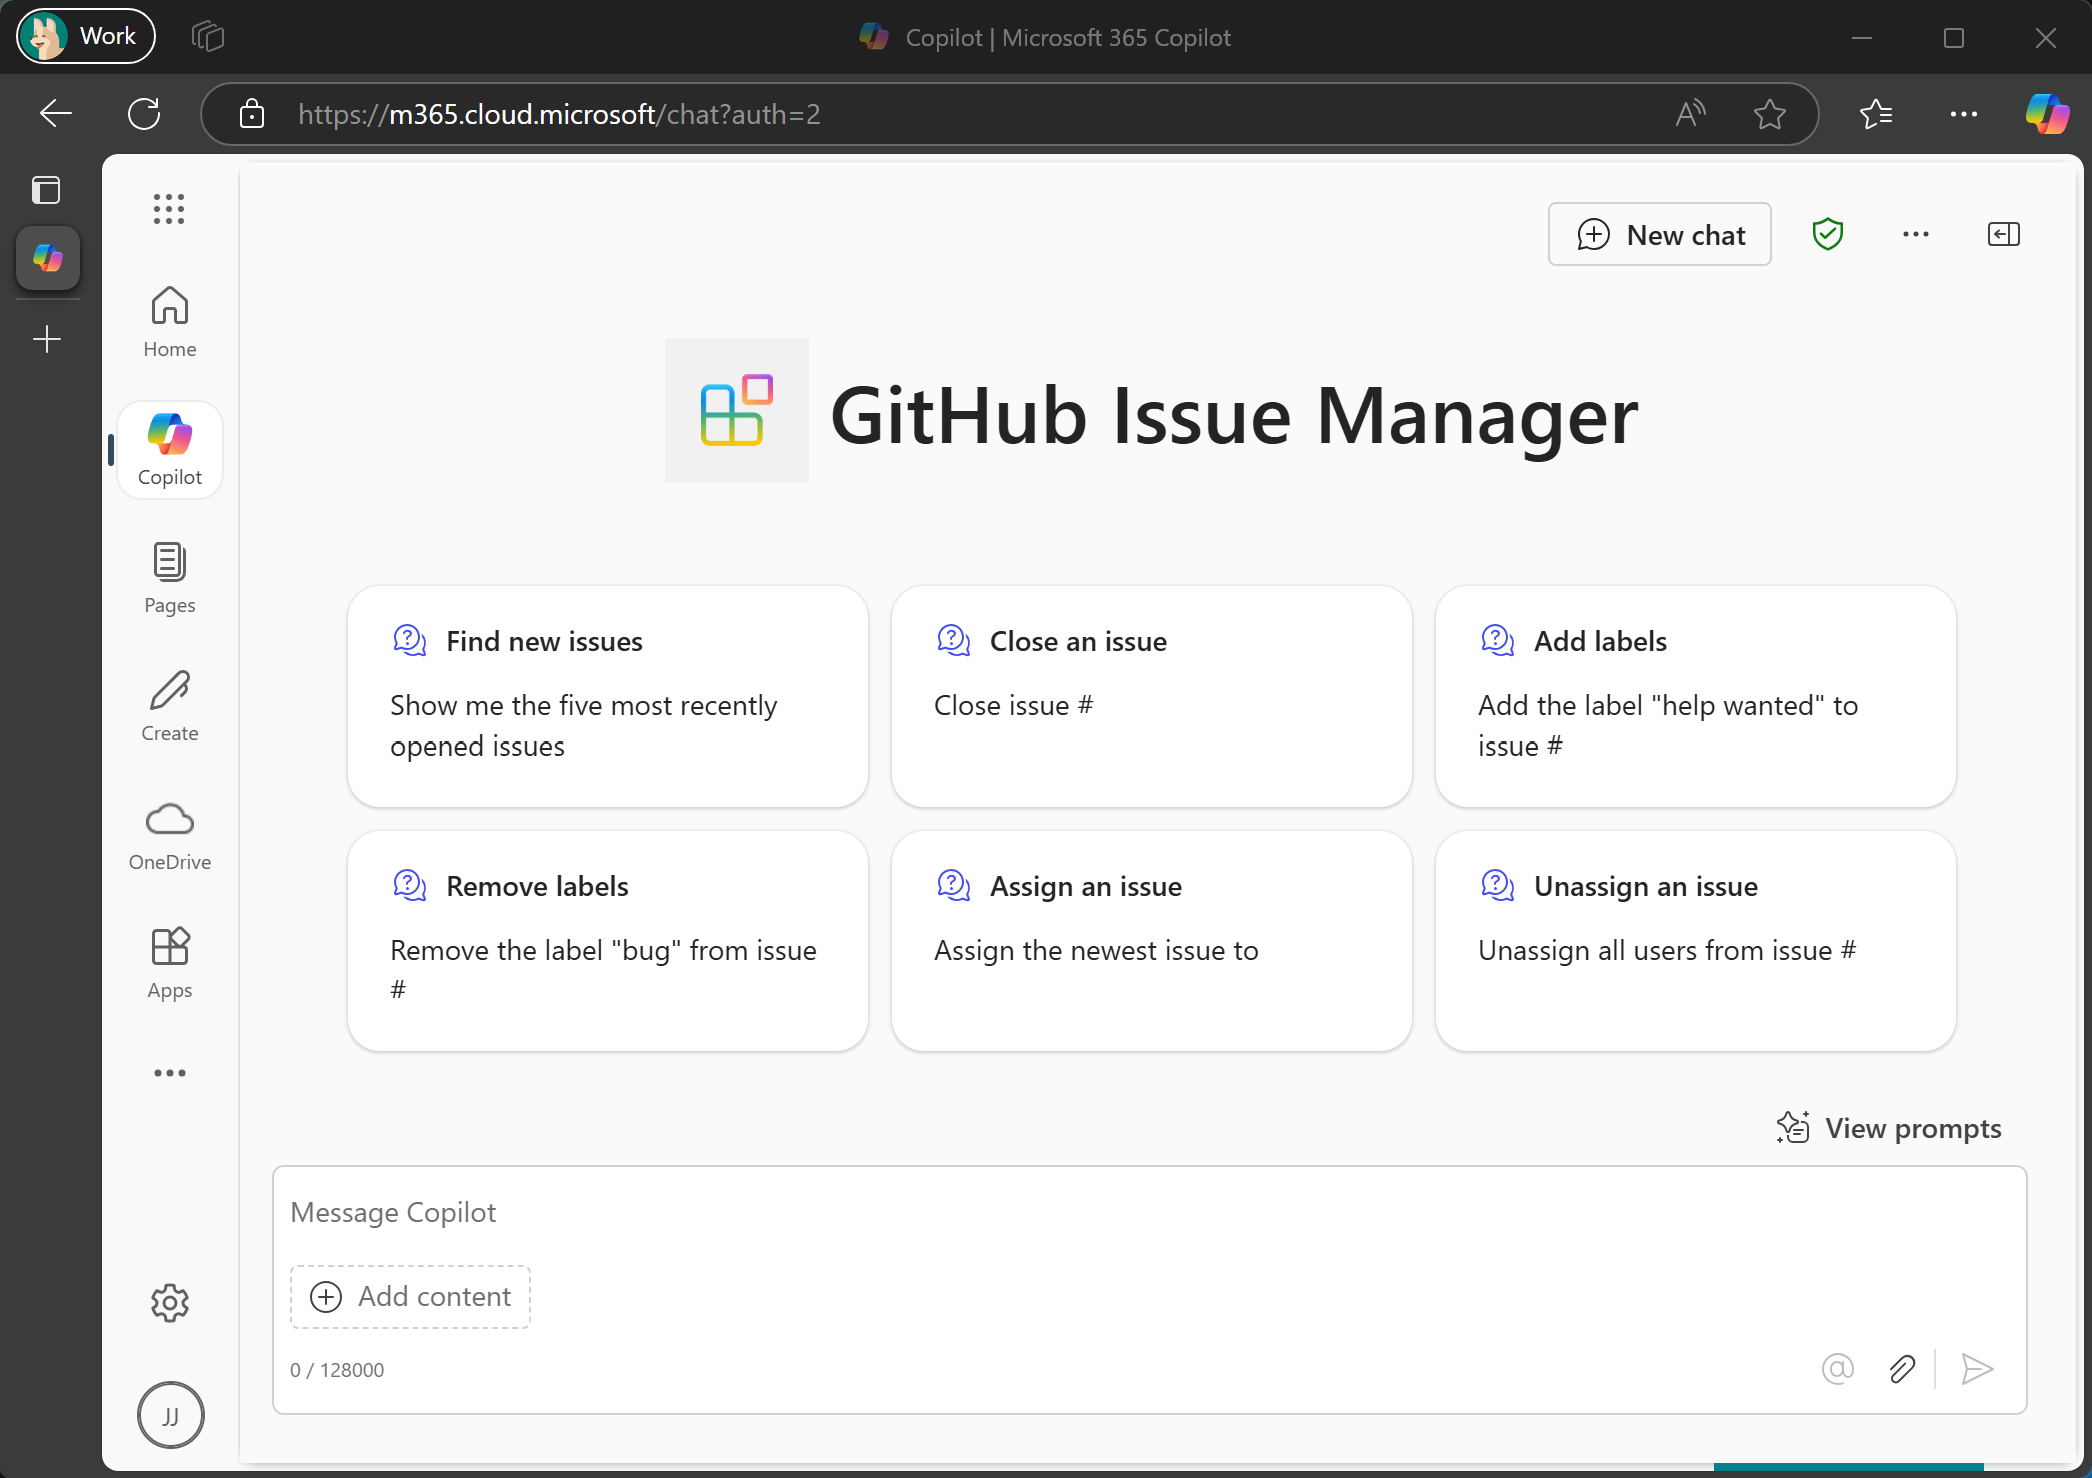Image resolution: width=2092 pixels, height=1478 pixels.
Task: Choose the Close an issue prompt
Action: pyautogui.click(x=1152, y=696)
